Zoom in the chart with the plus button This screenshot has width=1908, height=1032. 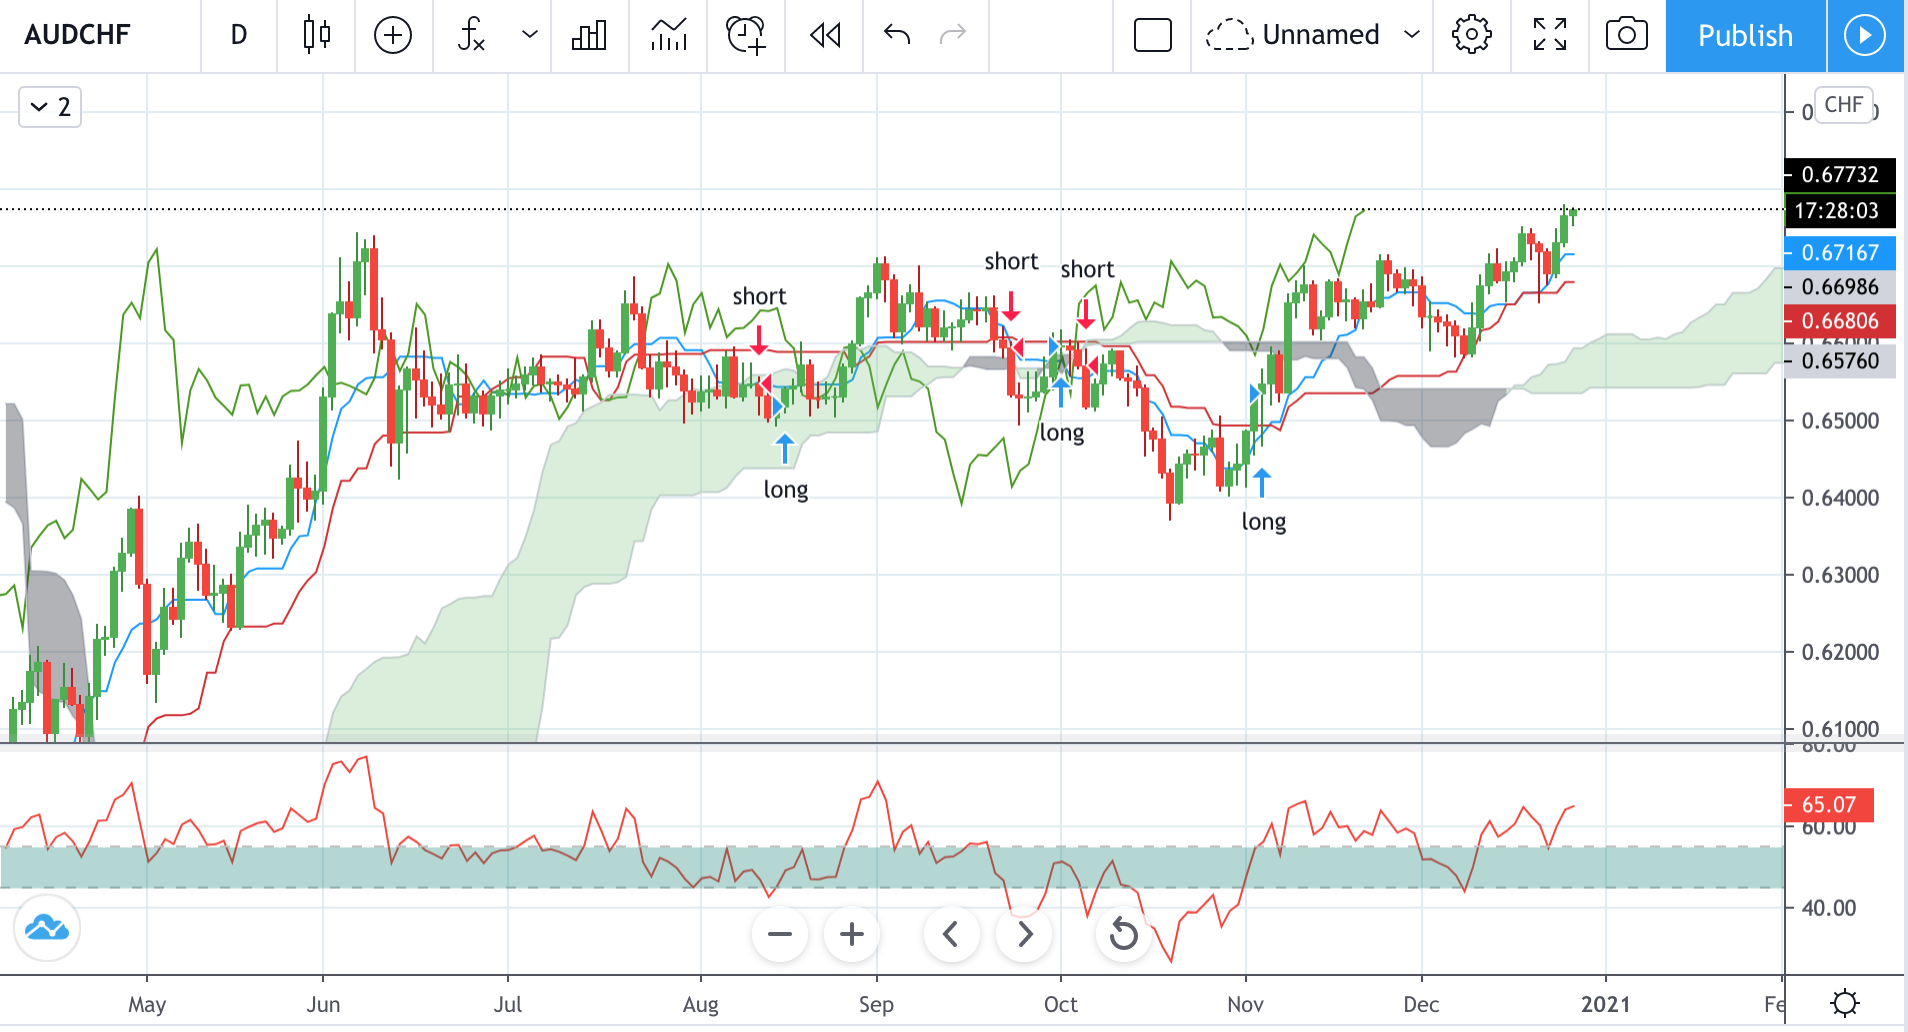coord(852,934)
